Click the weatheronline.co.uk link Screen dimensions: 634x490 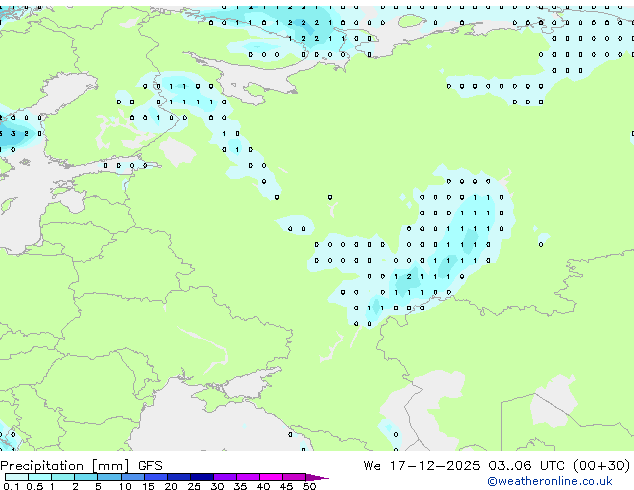click(550, 481)
